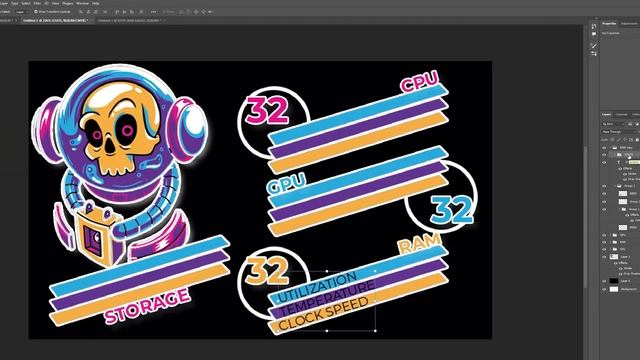Click the black layer thumbnail
The width and height of the screenshot is (640, 360).
pos(614,281)
